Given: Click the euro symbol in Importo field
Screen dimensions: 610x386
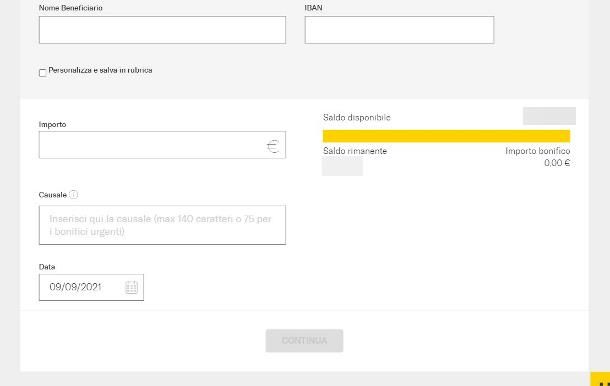Looking at the screenshot, I should [x=273, y=146].
